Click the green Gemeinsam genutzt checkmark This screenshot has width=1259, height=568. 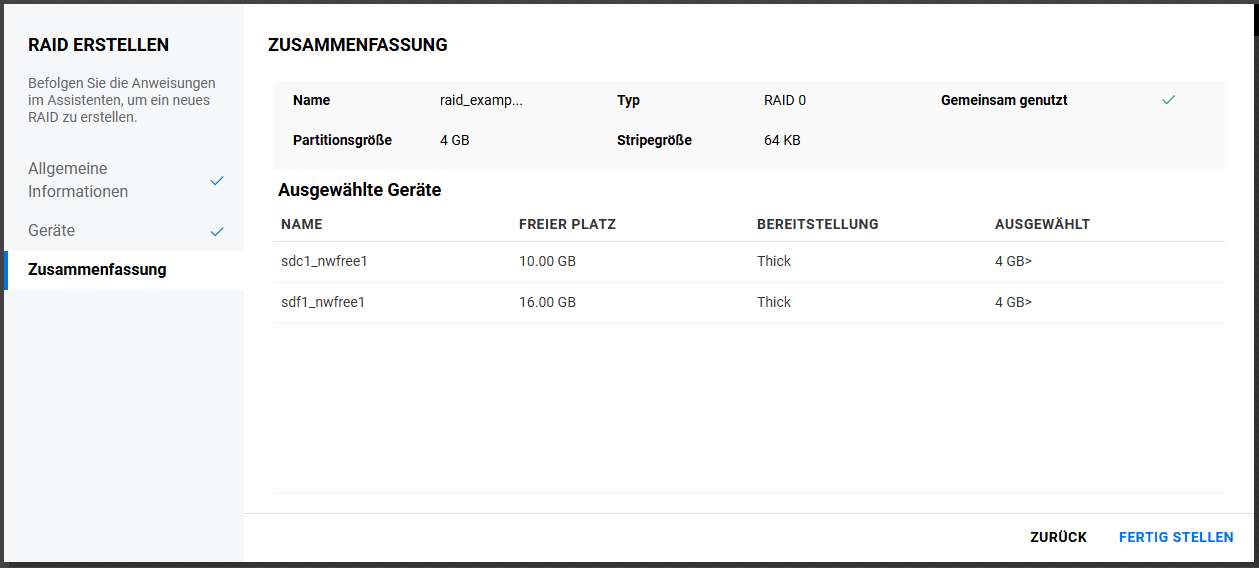click(1168, 100)
